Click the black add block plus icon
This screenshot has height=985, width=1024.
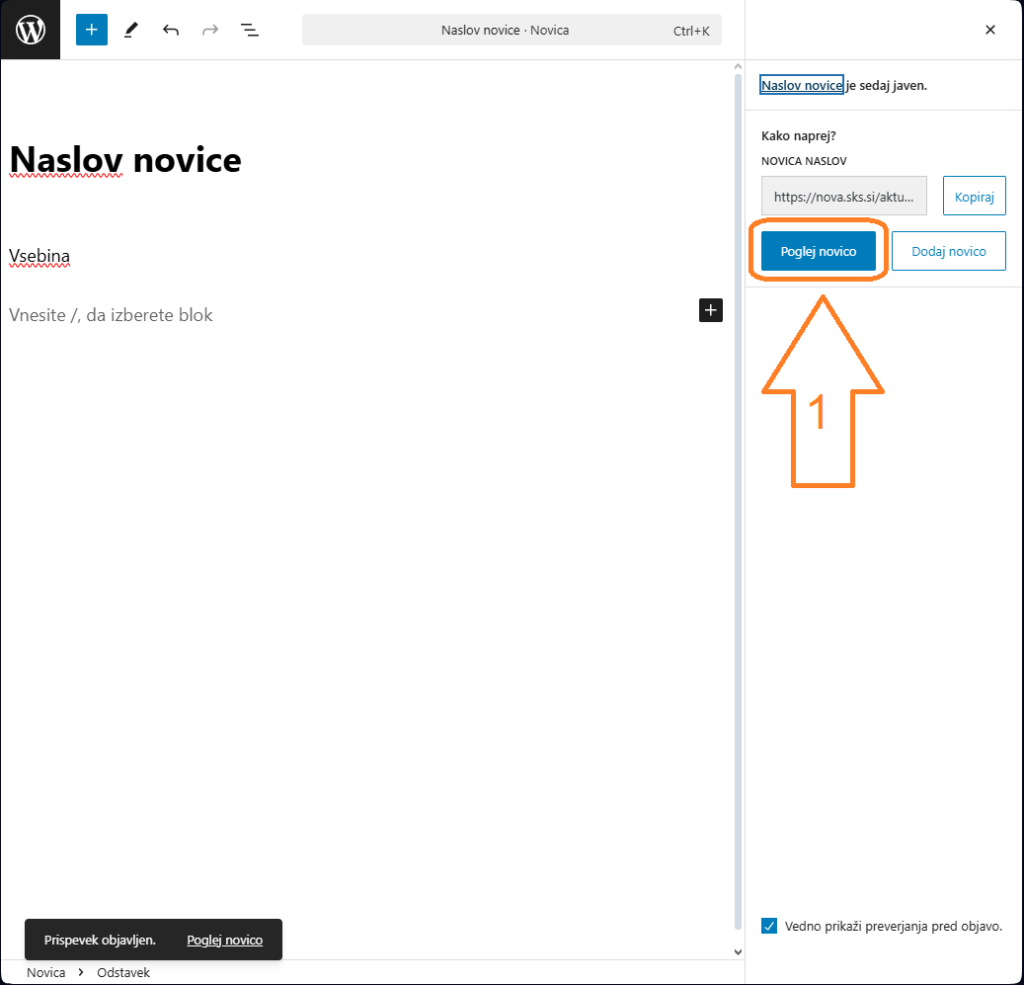(x=710, y=310)
